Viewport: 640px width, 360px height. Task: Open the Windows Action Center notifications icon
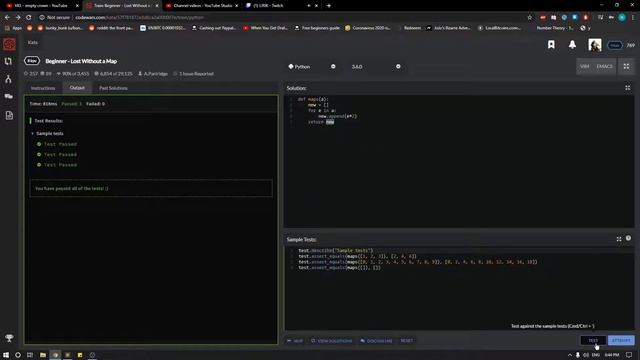[x=629, y=355]
